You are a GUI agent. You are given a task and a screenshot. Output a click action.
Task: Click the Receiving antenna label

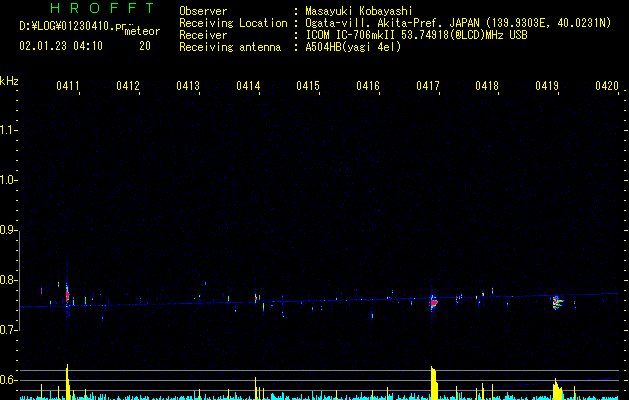230,47
